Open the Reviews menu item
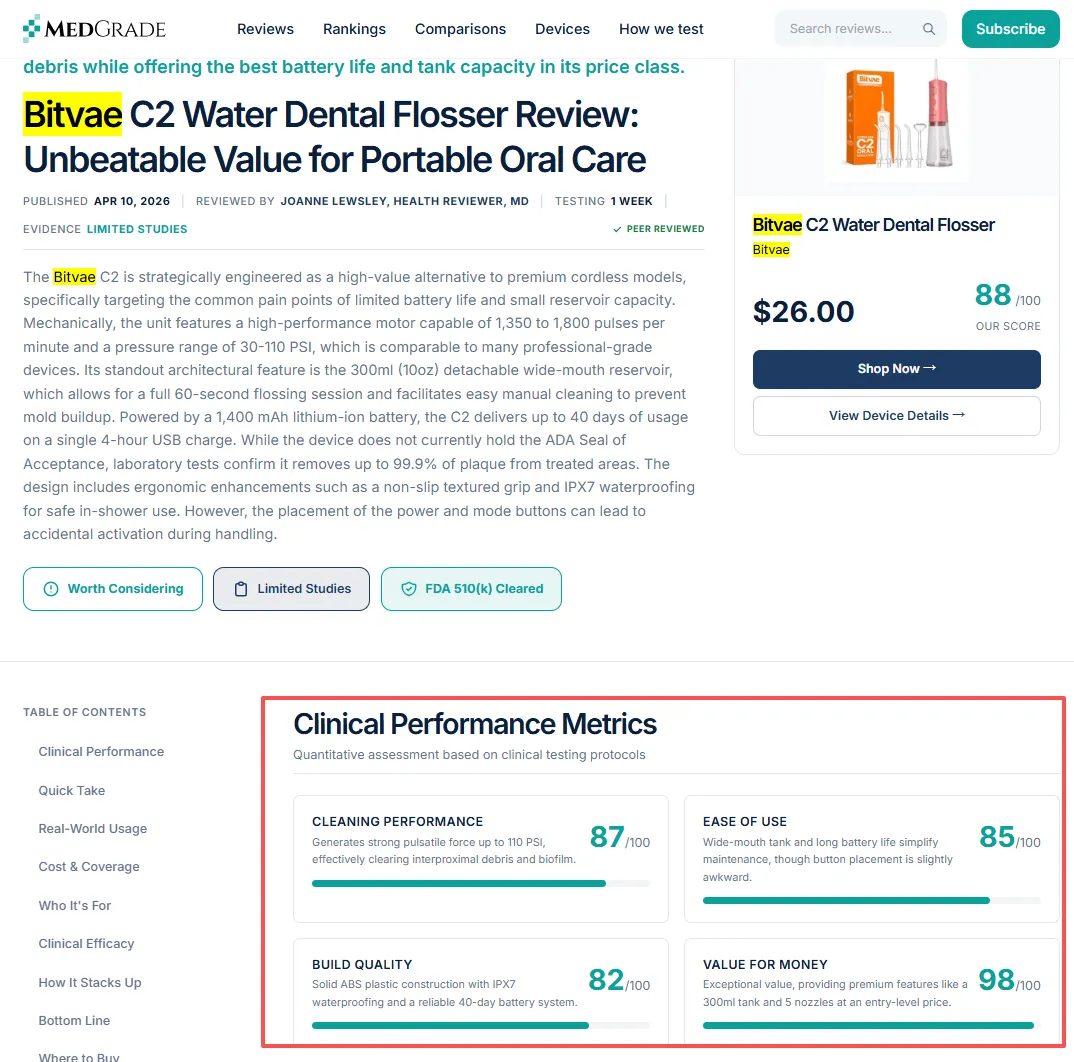The height and width of the screenshot is (1062, 1074). [x=265, y=29]
